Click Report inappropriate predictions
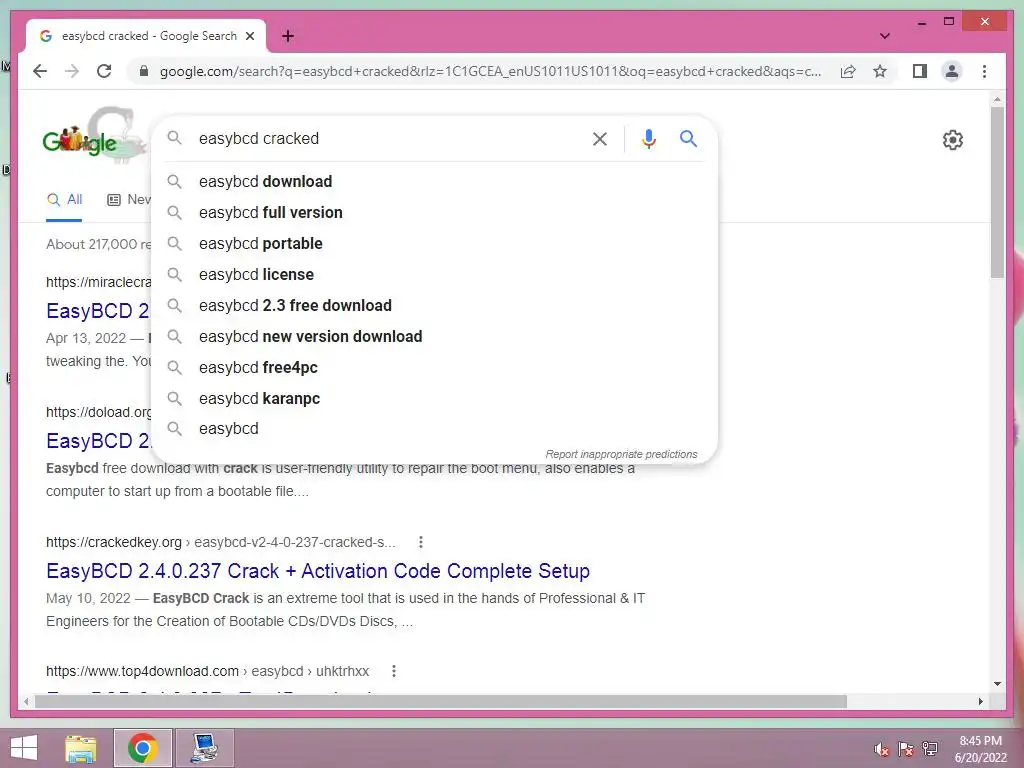Image resolution: width=1024 pixels, height=768 pixels. click(621, 454)
